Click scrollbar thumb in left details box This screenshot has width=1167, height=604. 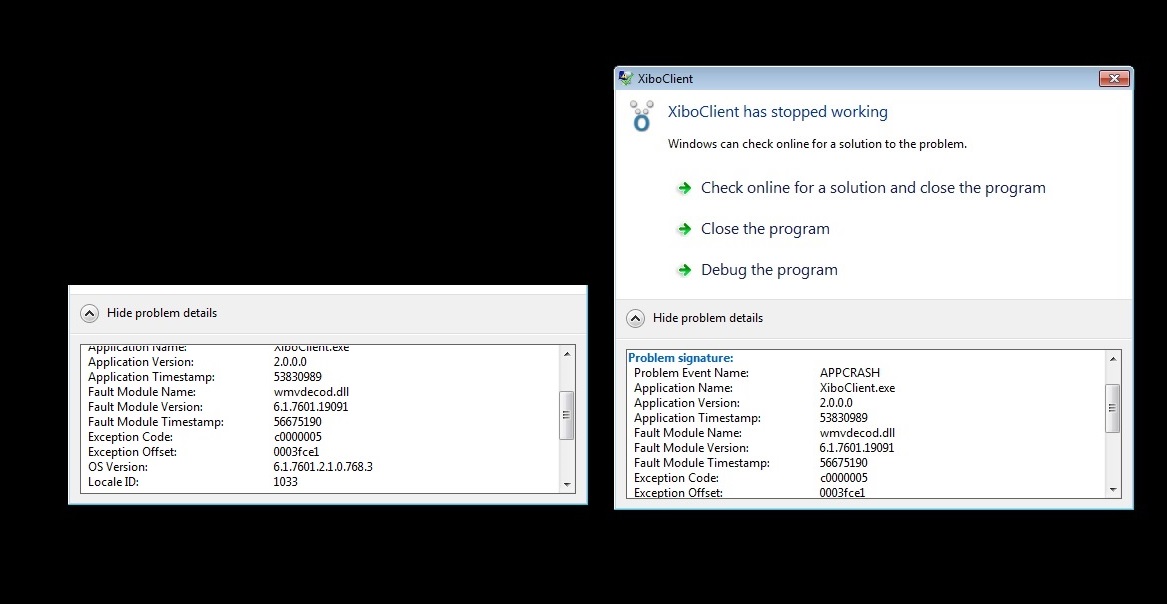[x=567, y=415]
